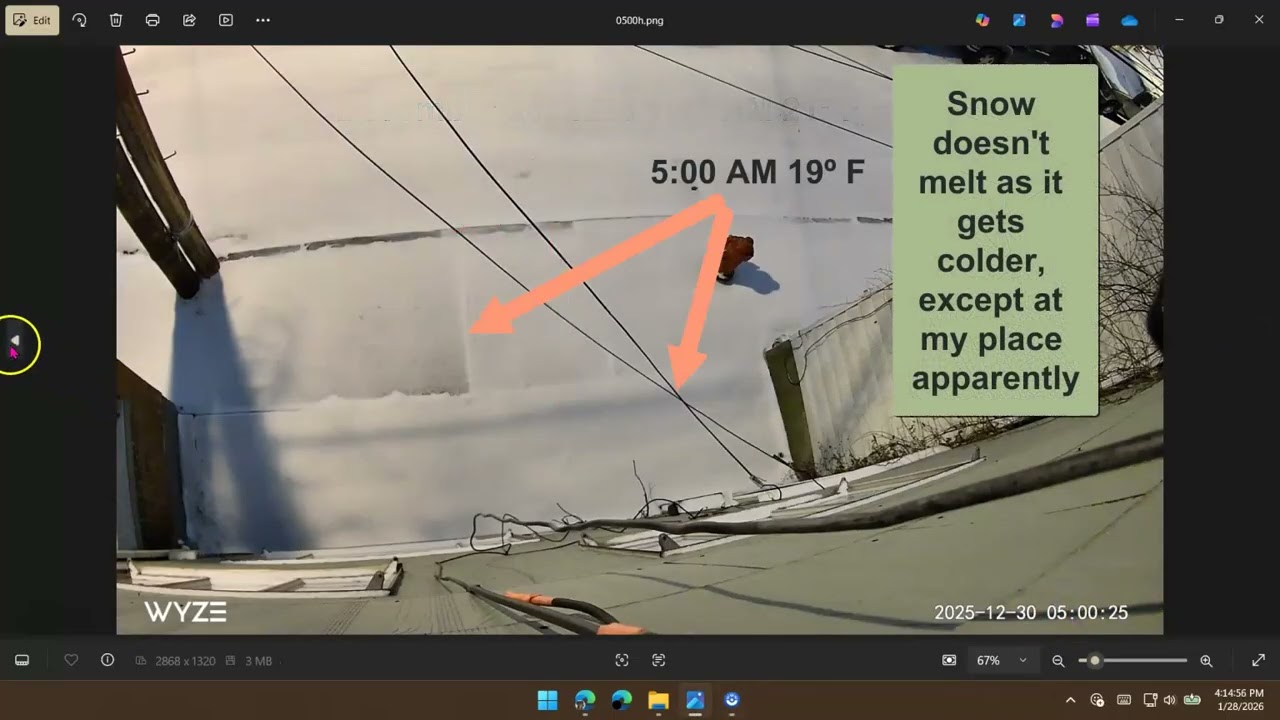The height and width of the screenshot is (720, 1280).
Task: Show hidden icons via the tray chevron
Action: pos(1070,700)
